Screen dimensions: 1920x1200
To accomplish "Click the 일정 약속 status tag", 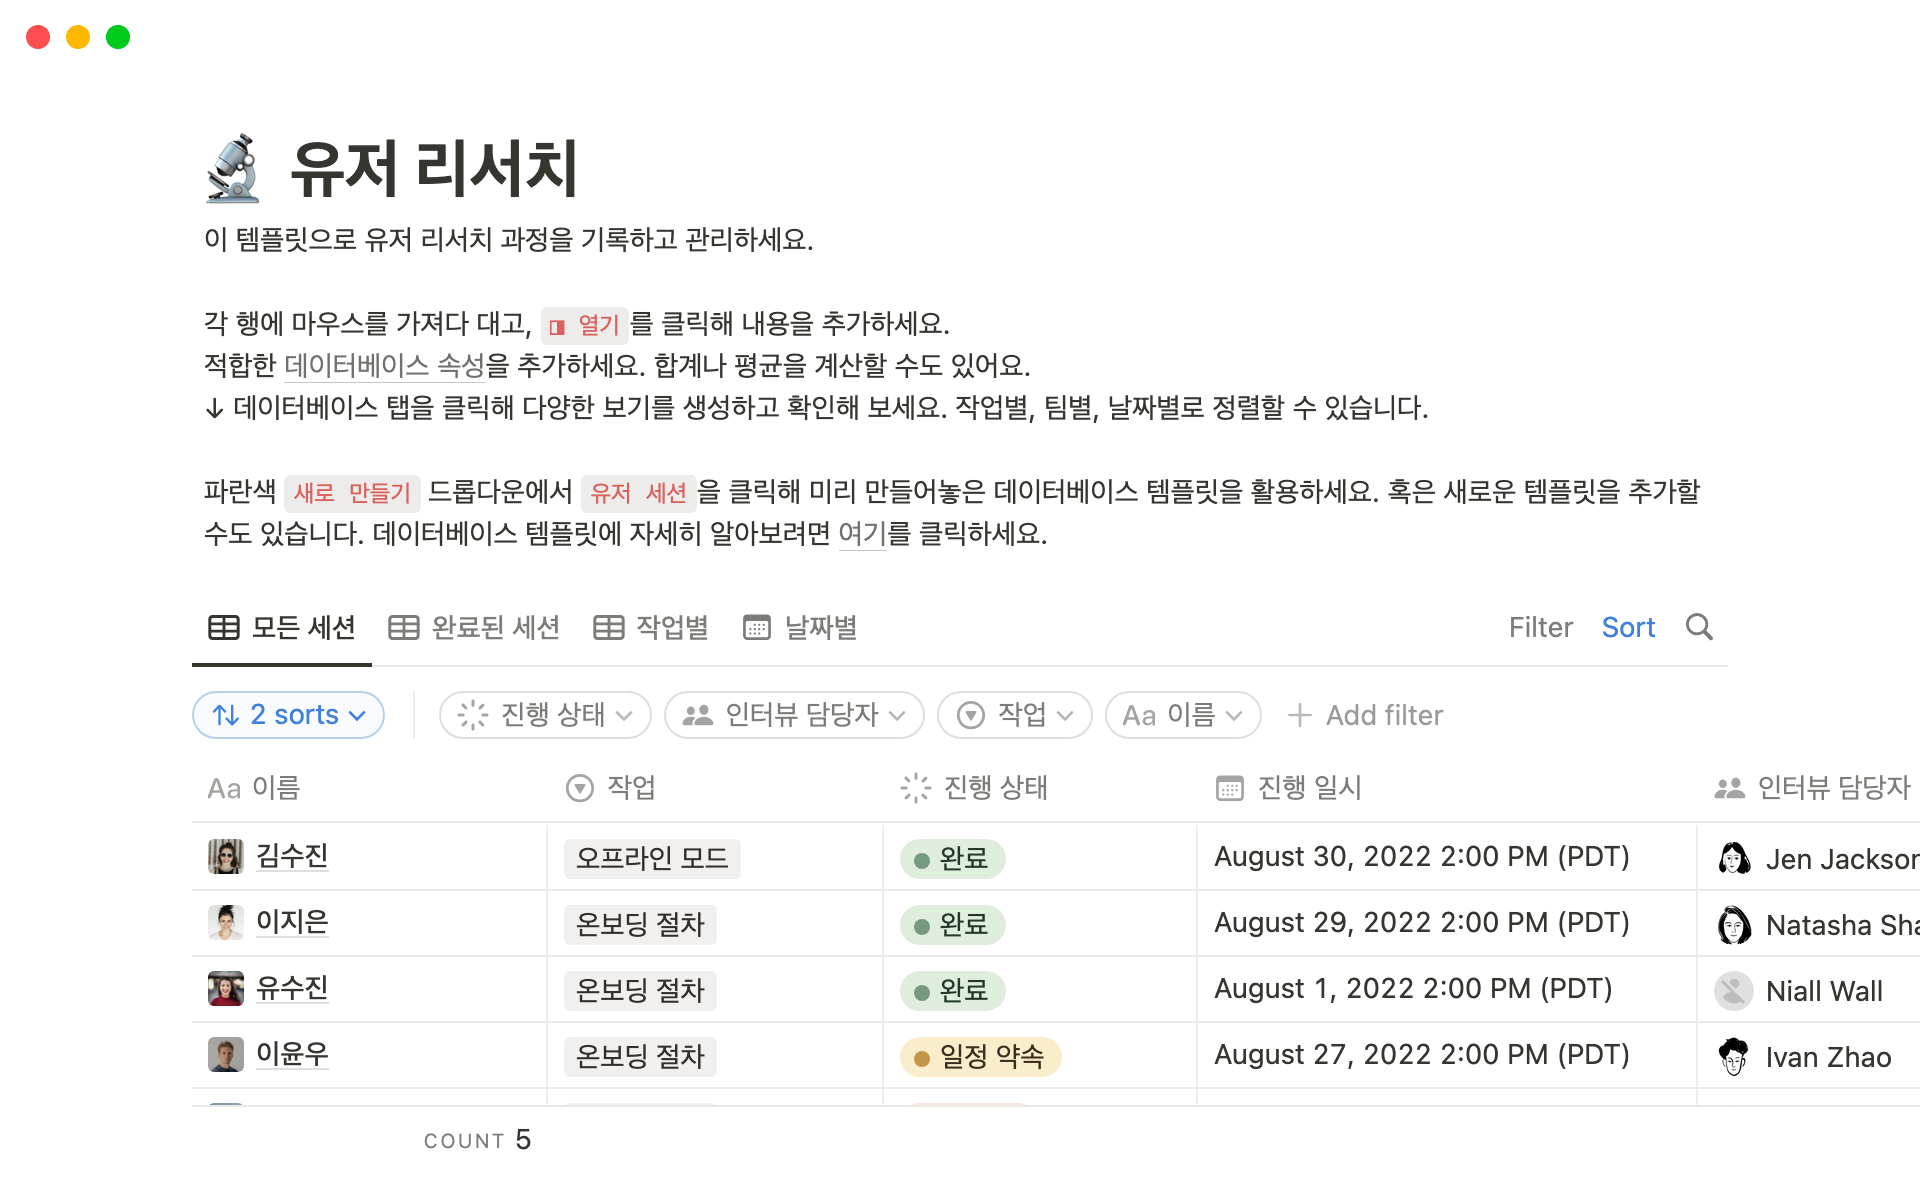I will (981, 1056).
